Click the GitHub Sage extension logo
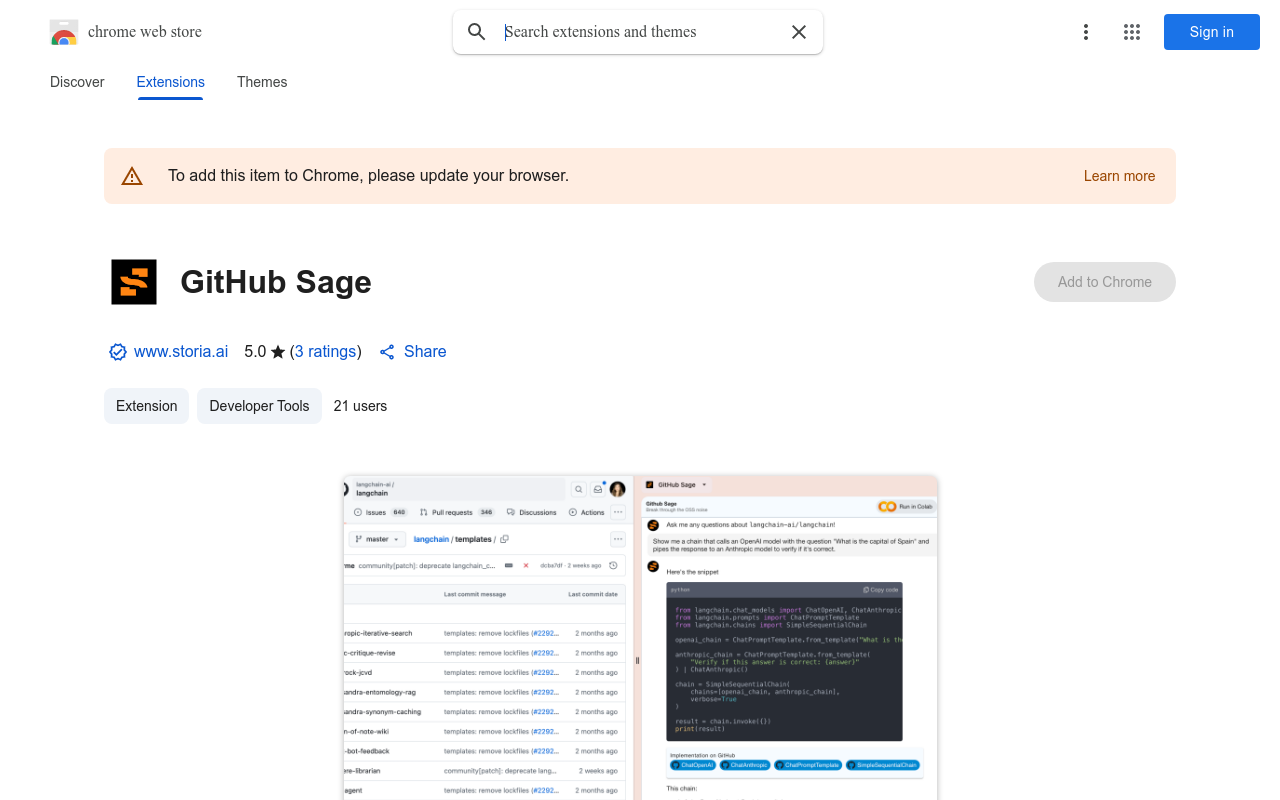Screen dimensions: 1280x800 coord(133,282)
